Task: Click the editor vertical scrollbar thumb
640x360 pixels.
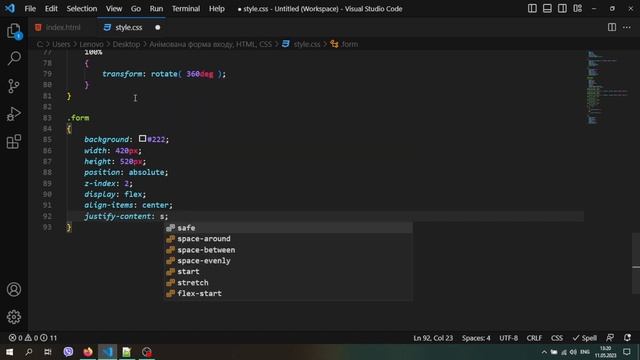Action: coord(636,263)
